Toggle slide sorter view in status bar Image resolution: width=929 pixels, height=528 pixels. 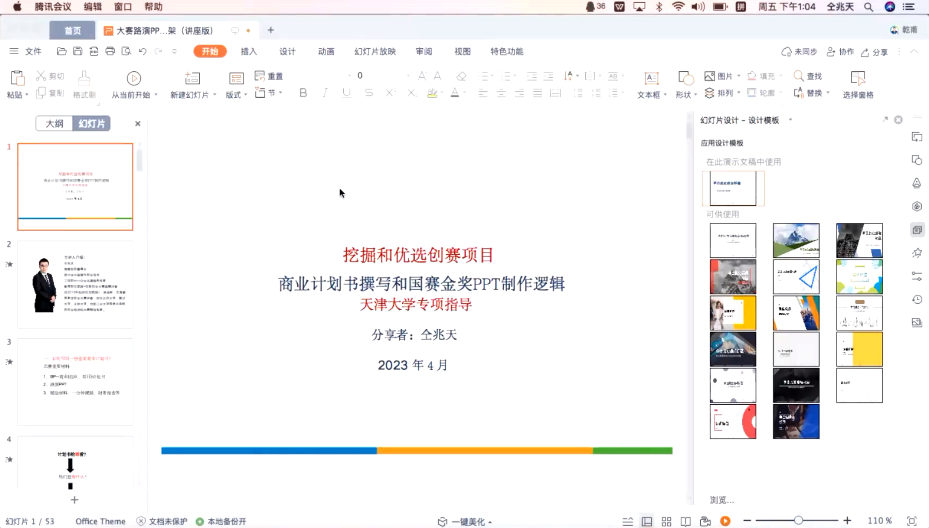tap(666, 521)
